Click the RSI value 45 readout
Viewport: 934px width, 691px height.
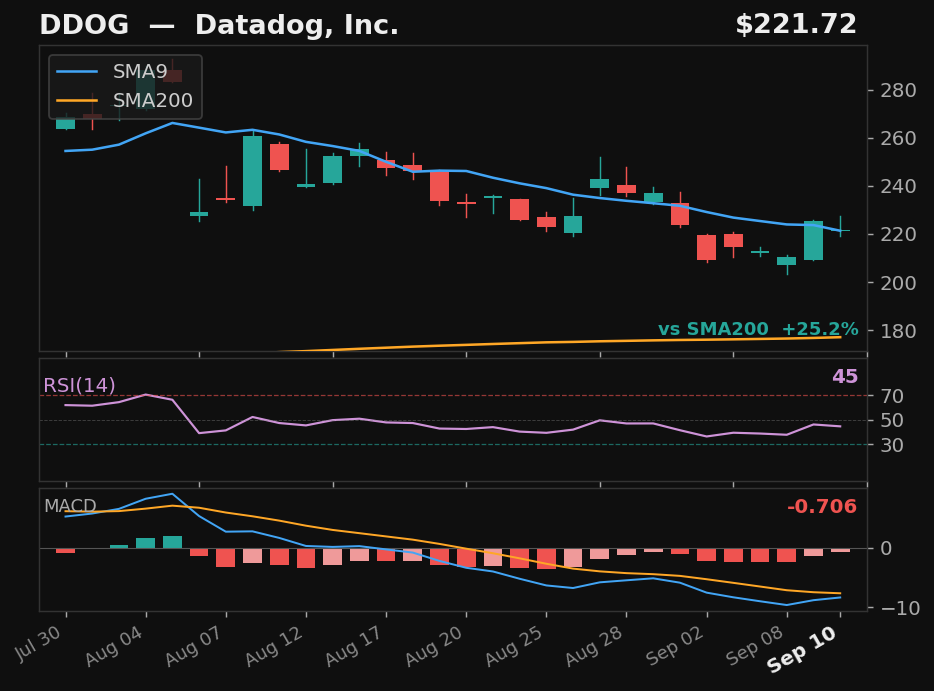click(845, 376)
